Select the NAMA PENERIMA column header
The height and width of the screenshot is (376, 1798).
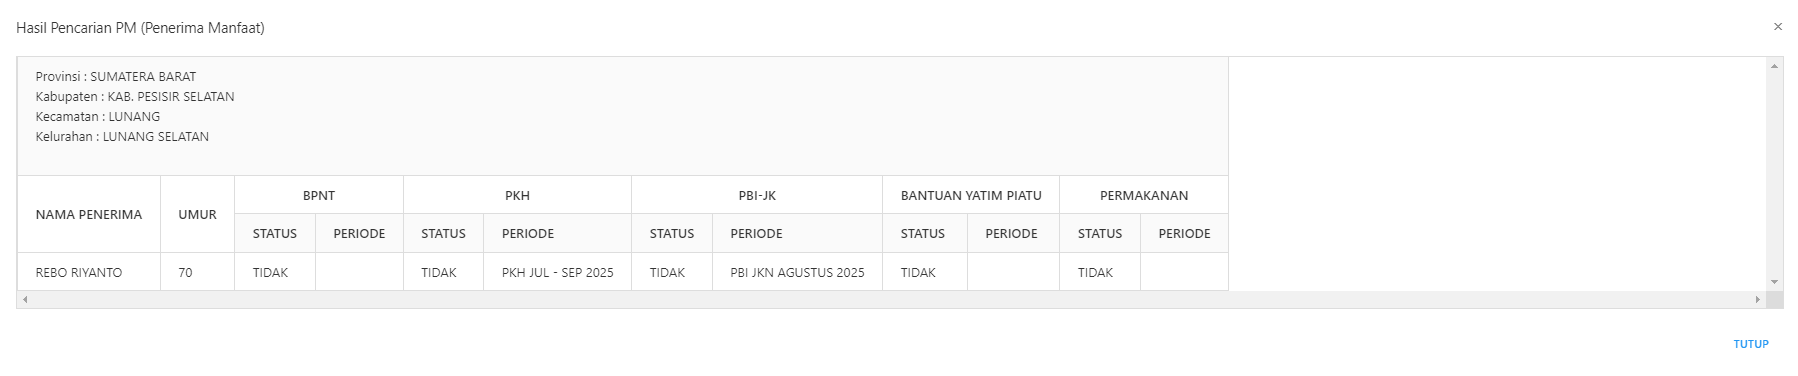(x=89, y=214)
